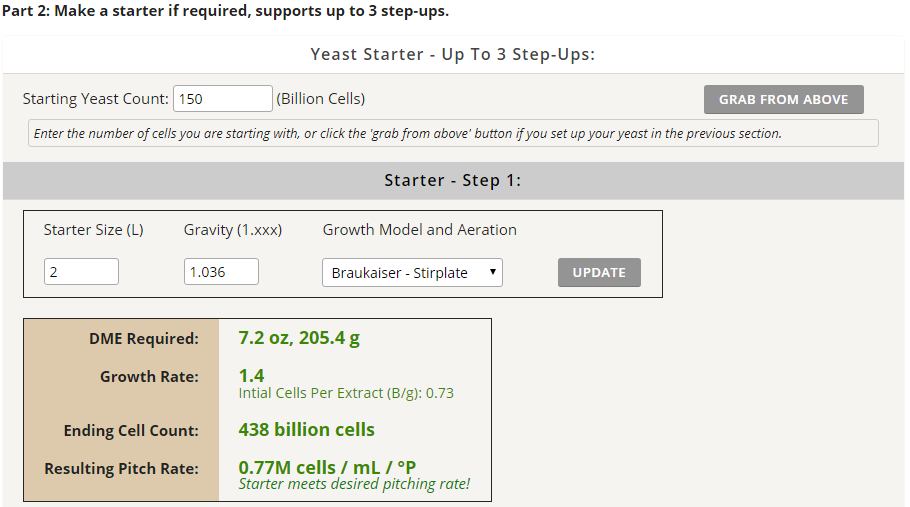The width and height of the screenshot is (910, 507).
Task: Click the Growth Model and Aeration label
Action: (x=420, y=230)
